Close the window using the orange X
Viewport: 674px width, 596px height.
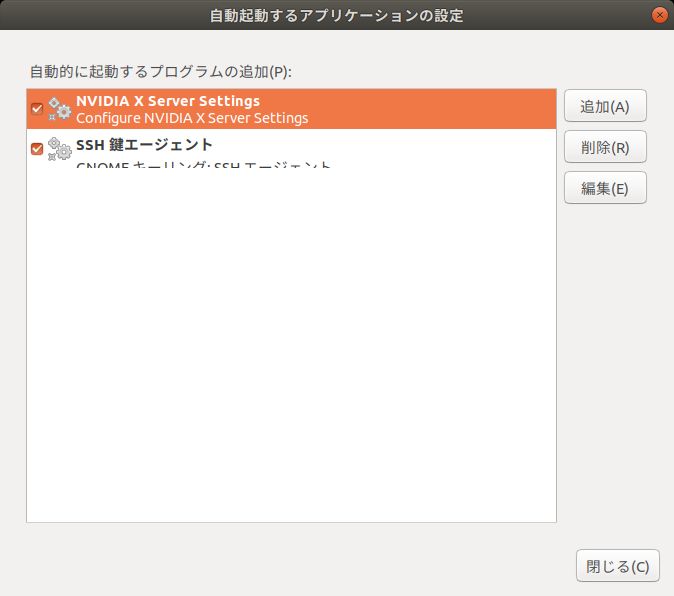point(659,16)
